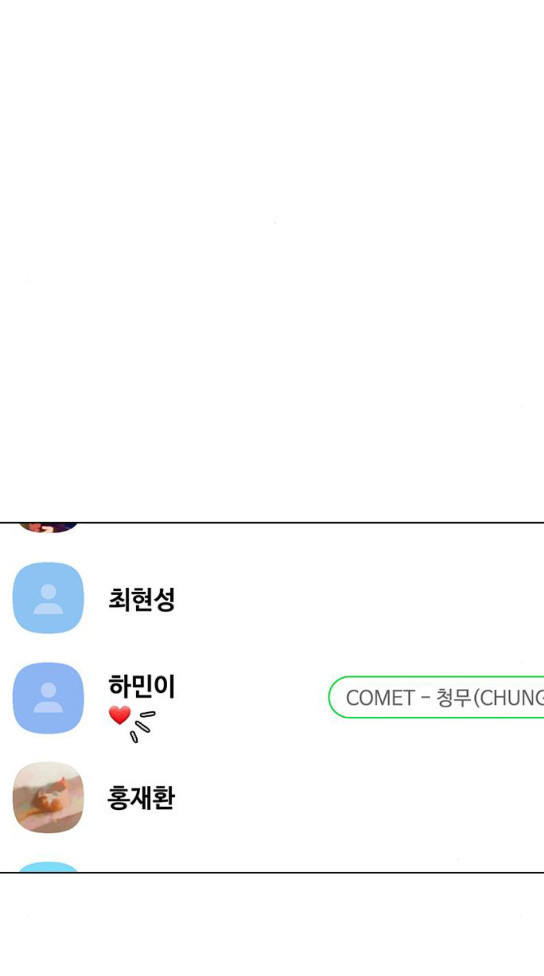Image resolution: width=544 pixels, height=976 pixels.
Task: Click the person silhouette inside 하민이's avatar
Action: 48,698
